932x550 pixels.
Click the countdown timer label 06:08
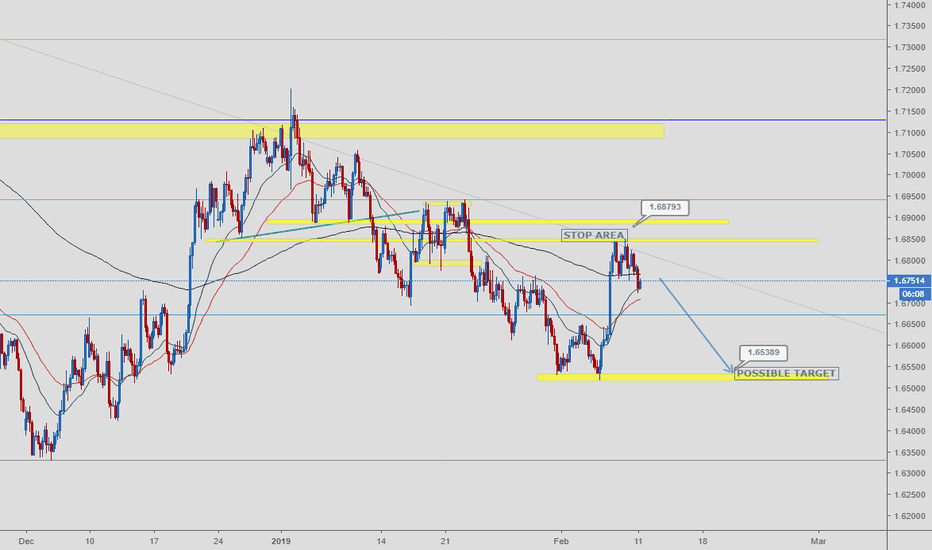pyautogui.click(x=912, y=294)
